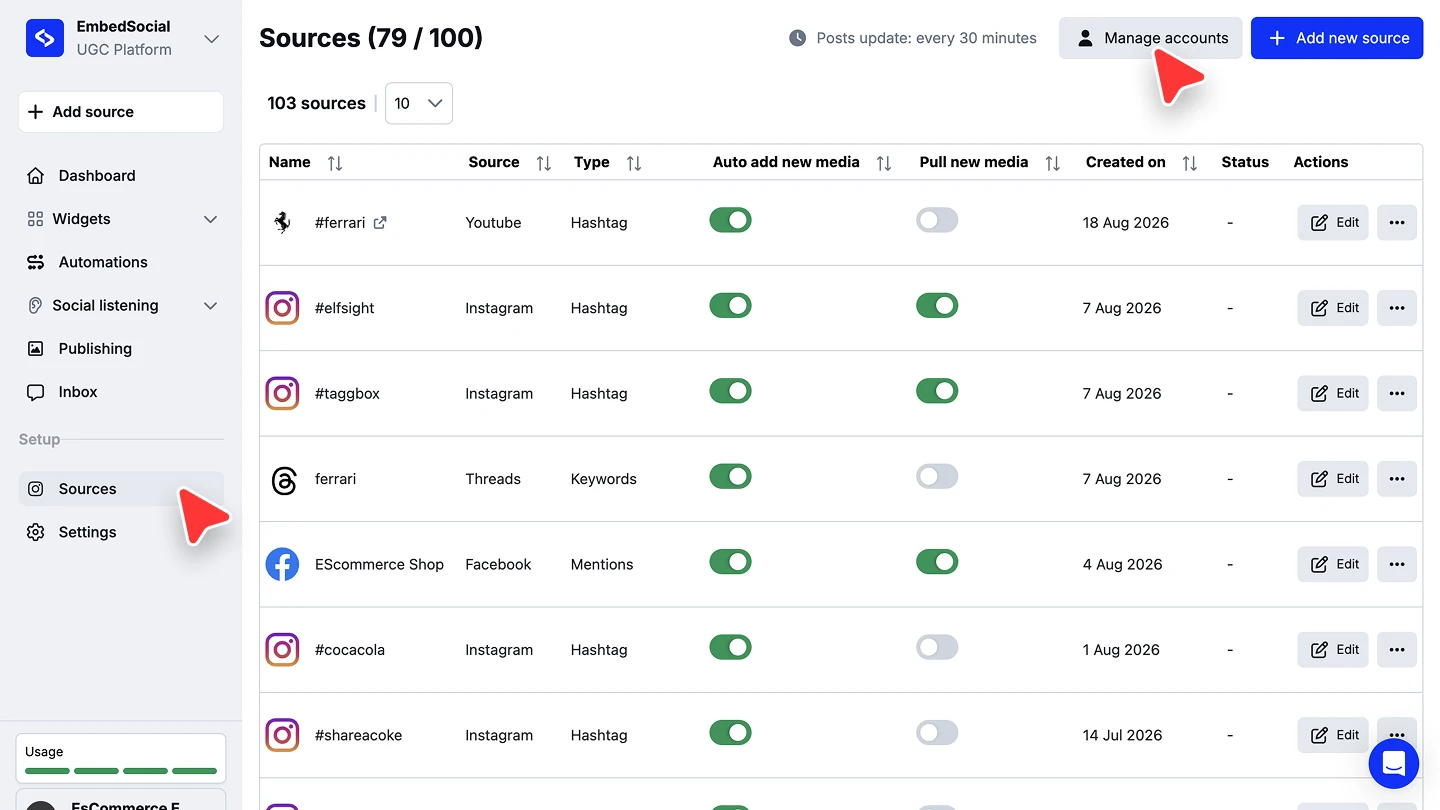Edit the #taggbox source
The height and width of the screenshot is (810, 1440).
click(x=1333, y=393)
